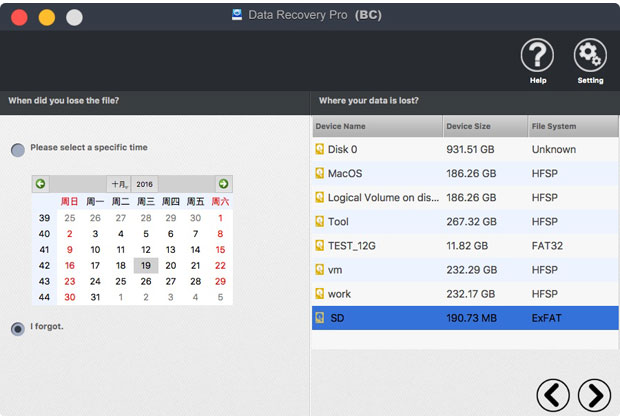Go back with the left arrow button

[x=553, y=395]
